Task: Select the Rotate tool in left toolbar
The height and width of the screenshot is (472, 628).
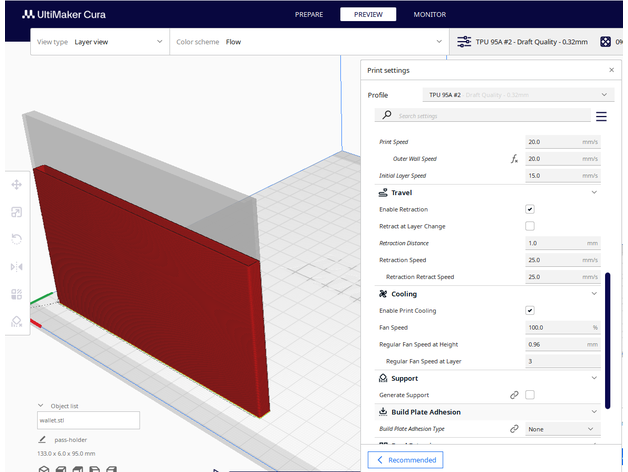Action: pyautogui.click(x=16, y=239)
